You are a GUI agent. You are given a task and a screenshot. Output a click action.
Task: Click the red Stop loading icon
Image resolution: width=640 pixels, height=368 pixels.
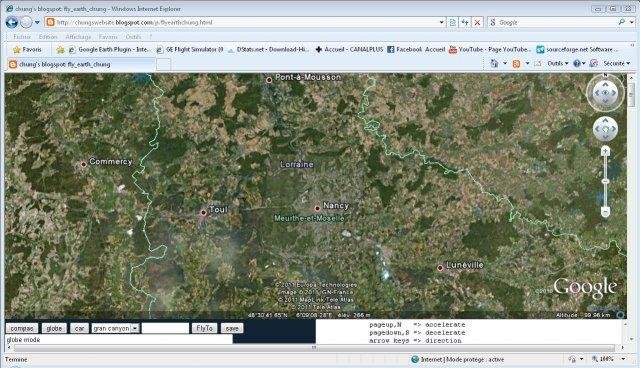pos(477,22)
